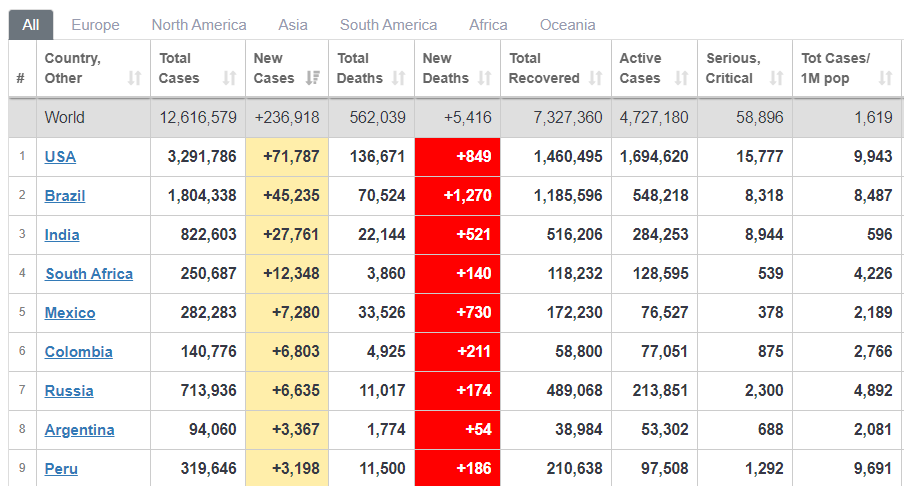Click sort icon in Tot Cases/1M pop header
Screen dimensions: 904x486
[885, 78]
